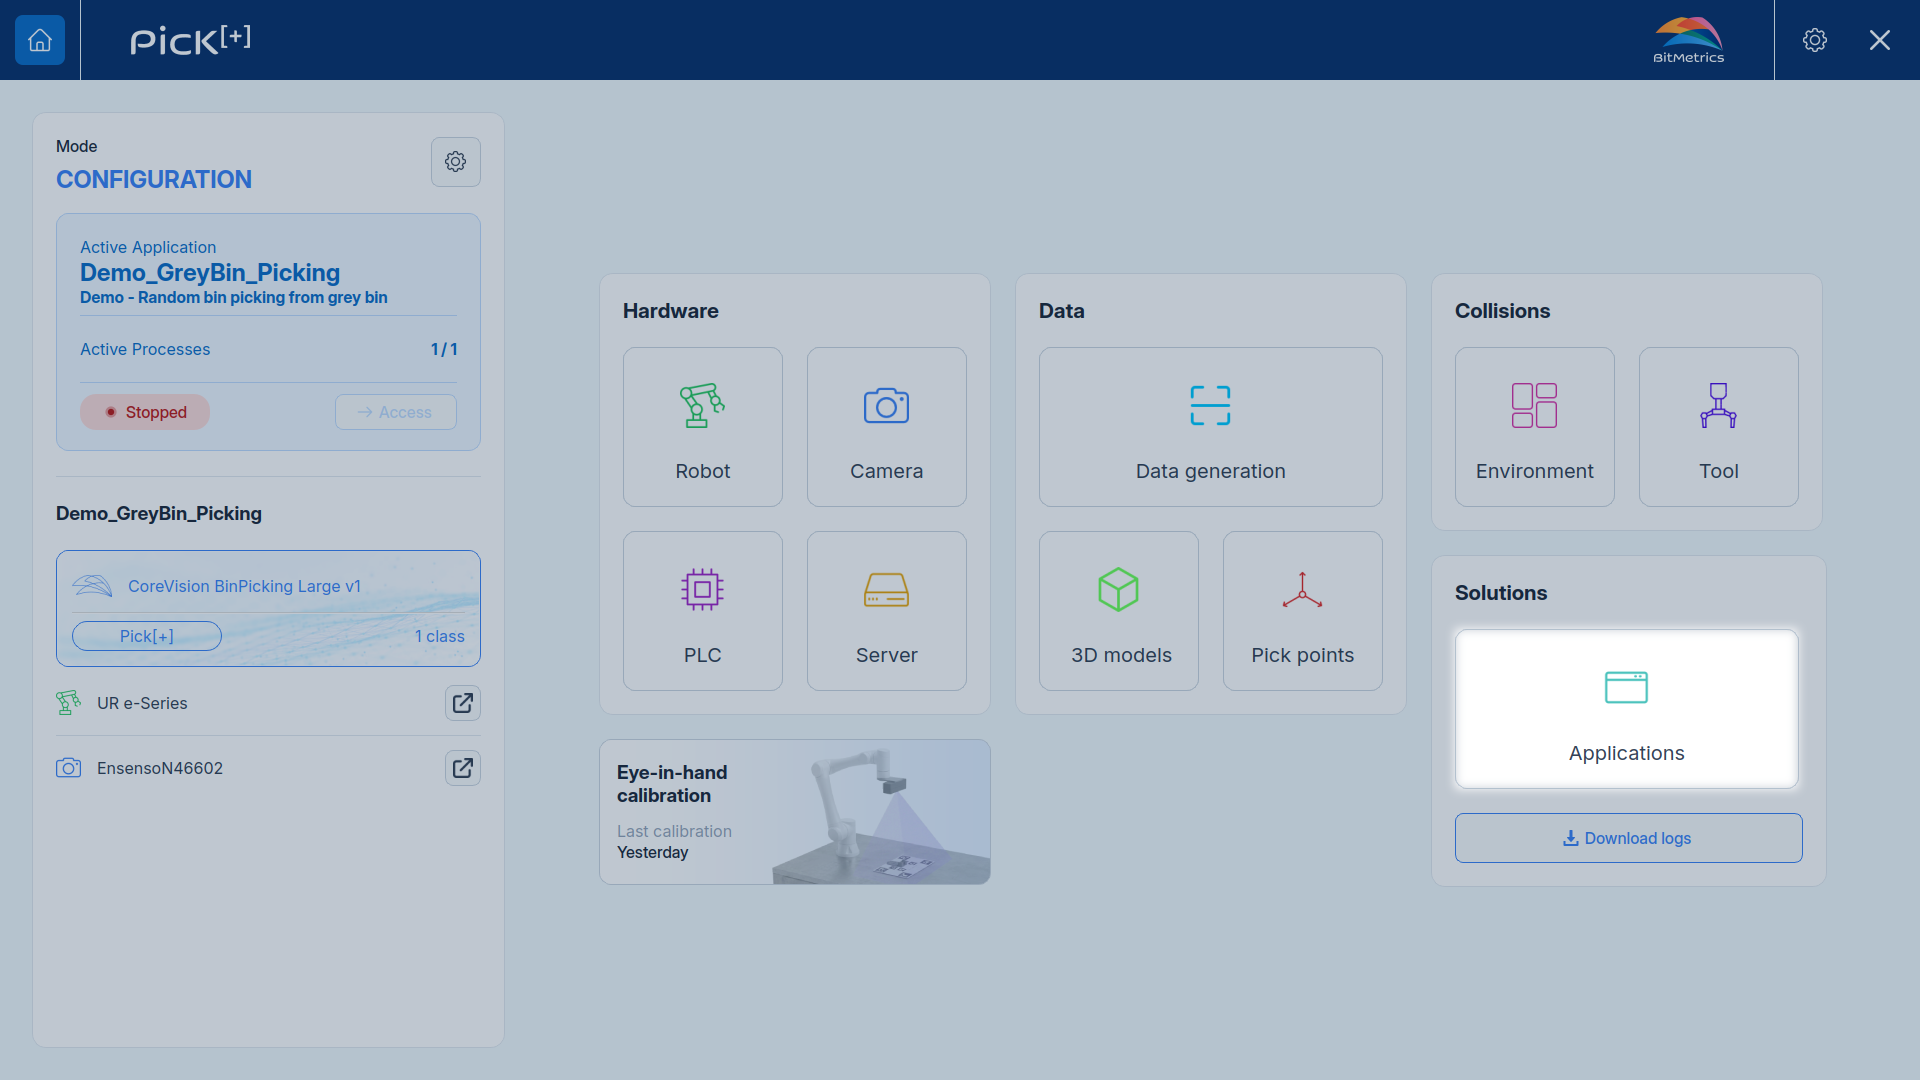Open EnsensoN46602 external link icon
This screenshot has width=1920, height=1080.
(x=463, y=768)
